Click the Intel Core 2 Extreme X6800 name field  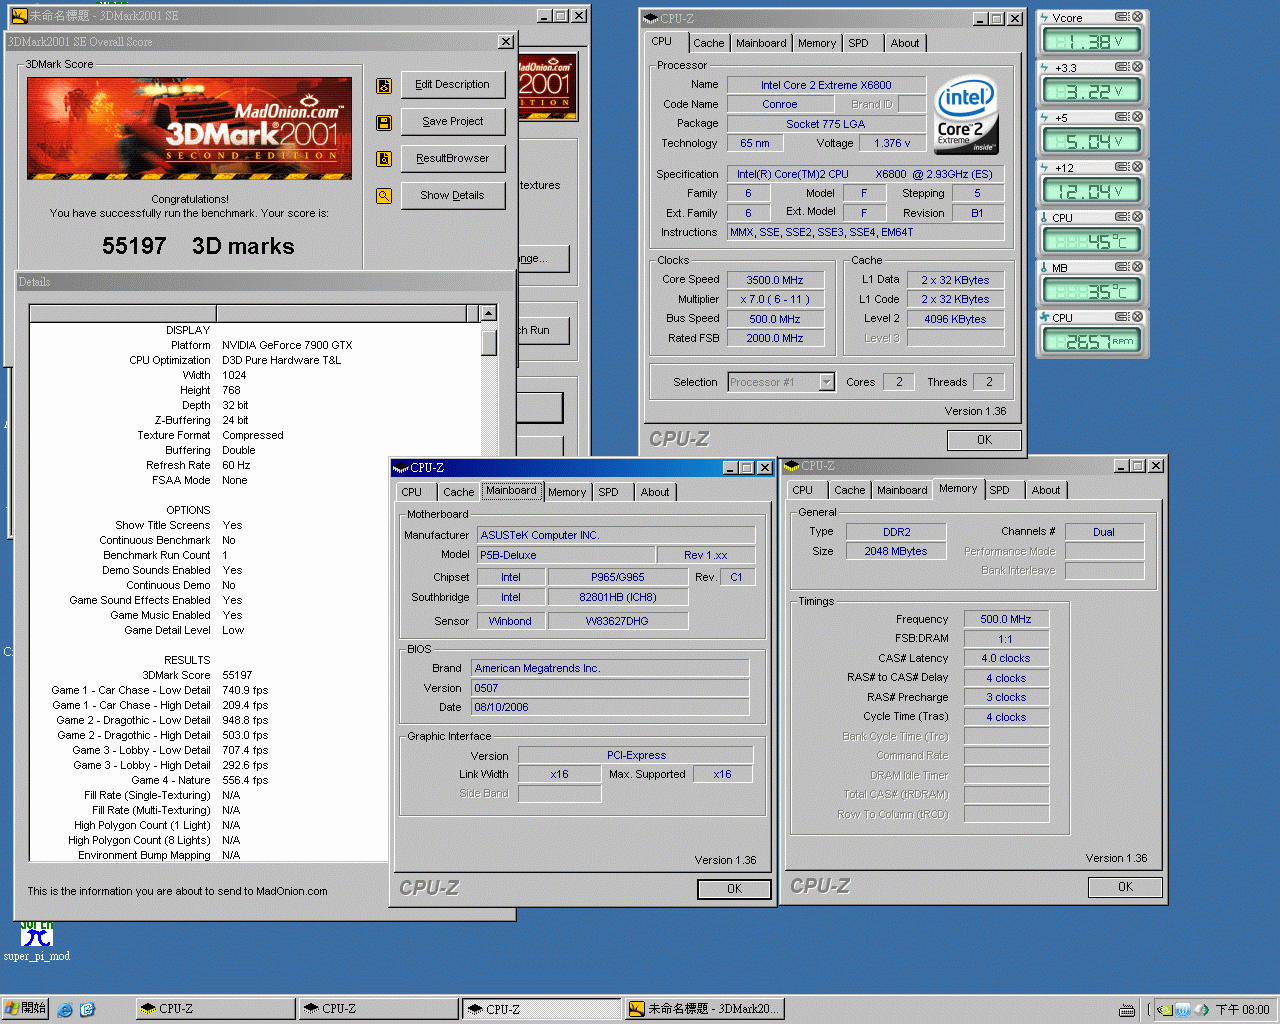tap(826, 85)
